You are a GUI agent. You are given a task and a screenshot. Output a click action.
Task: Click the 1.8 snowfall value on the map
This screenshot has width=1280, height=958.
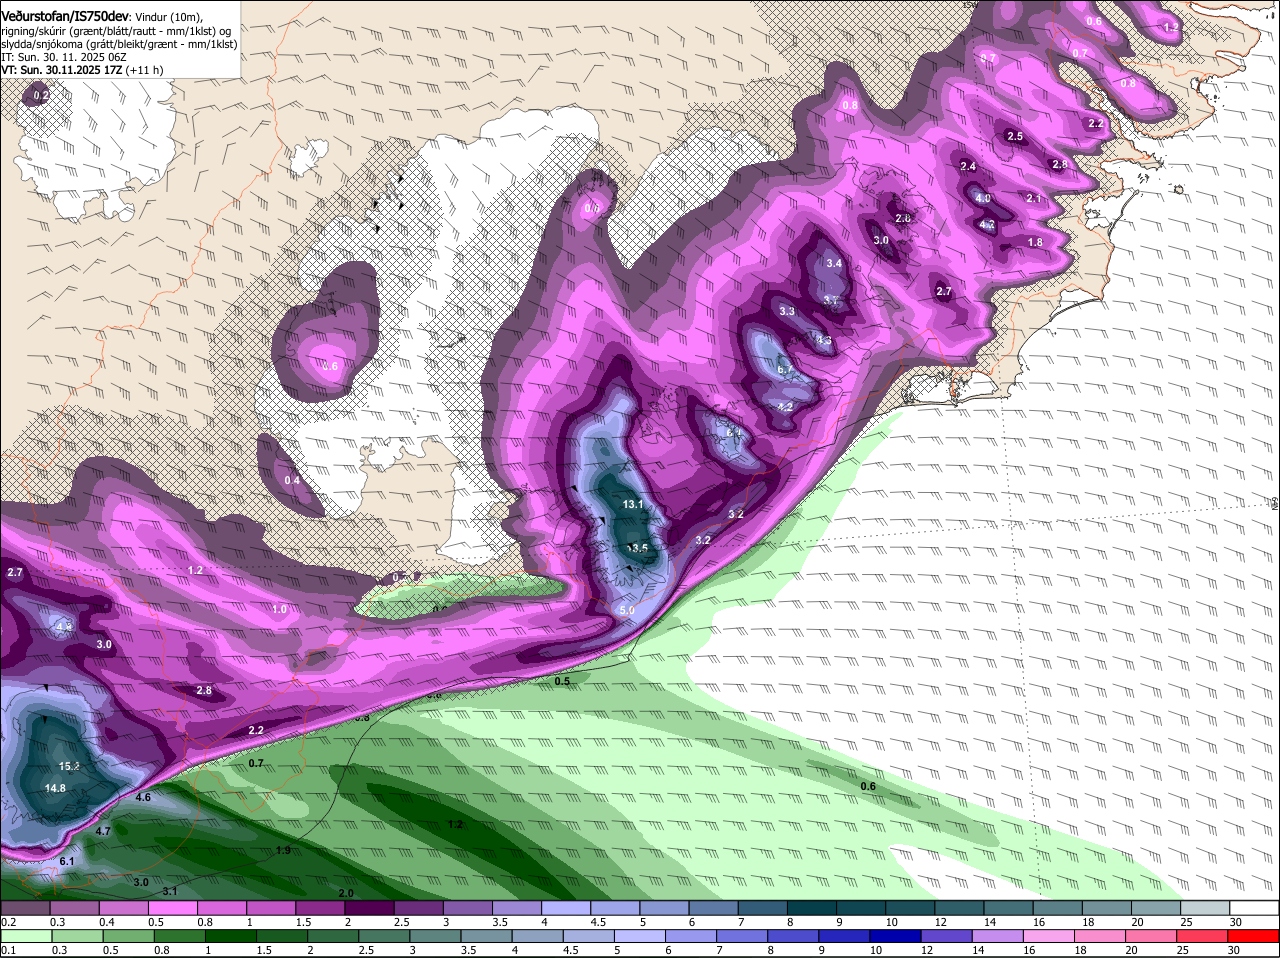pyautogui.click(x=1035, y=242)
